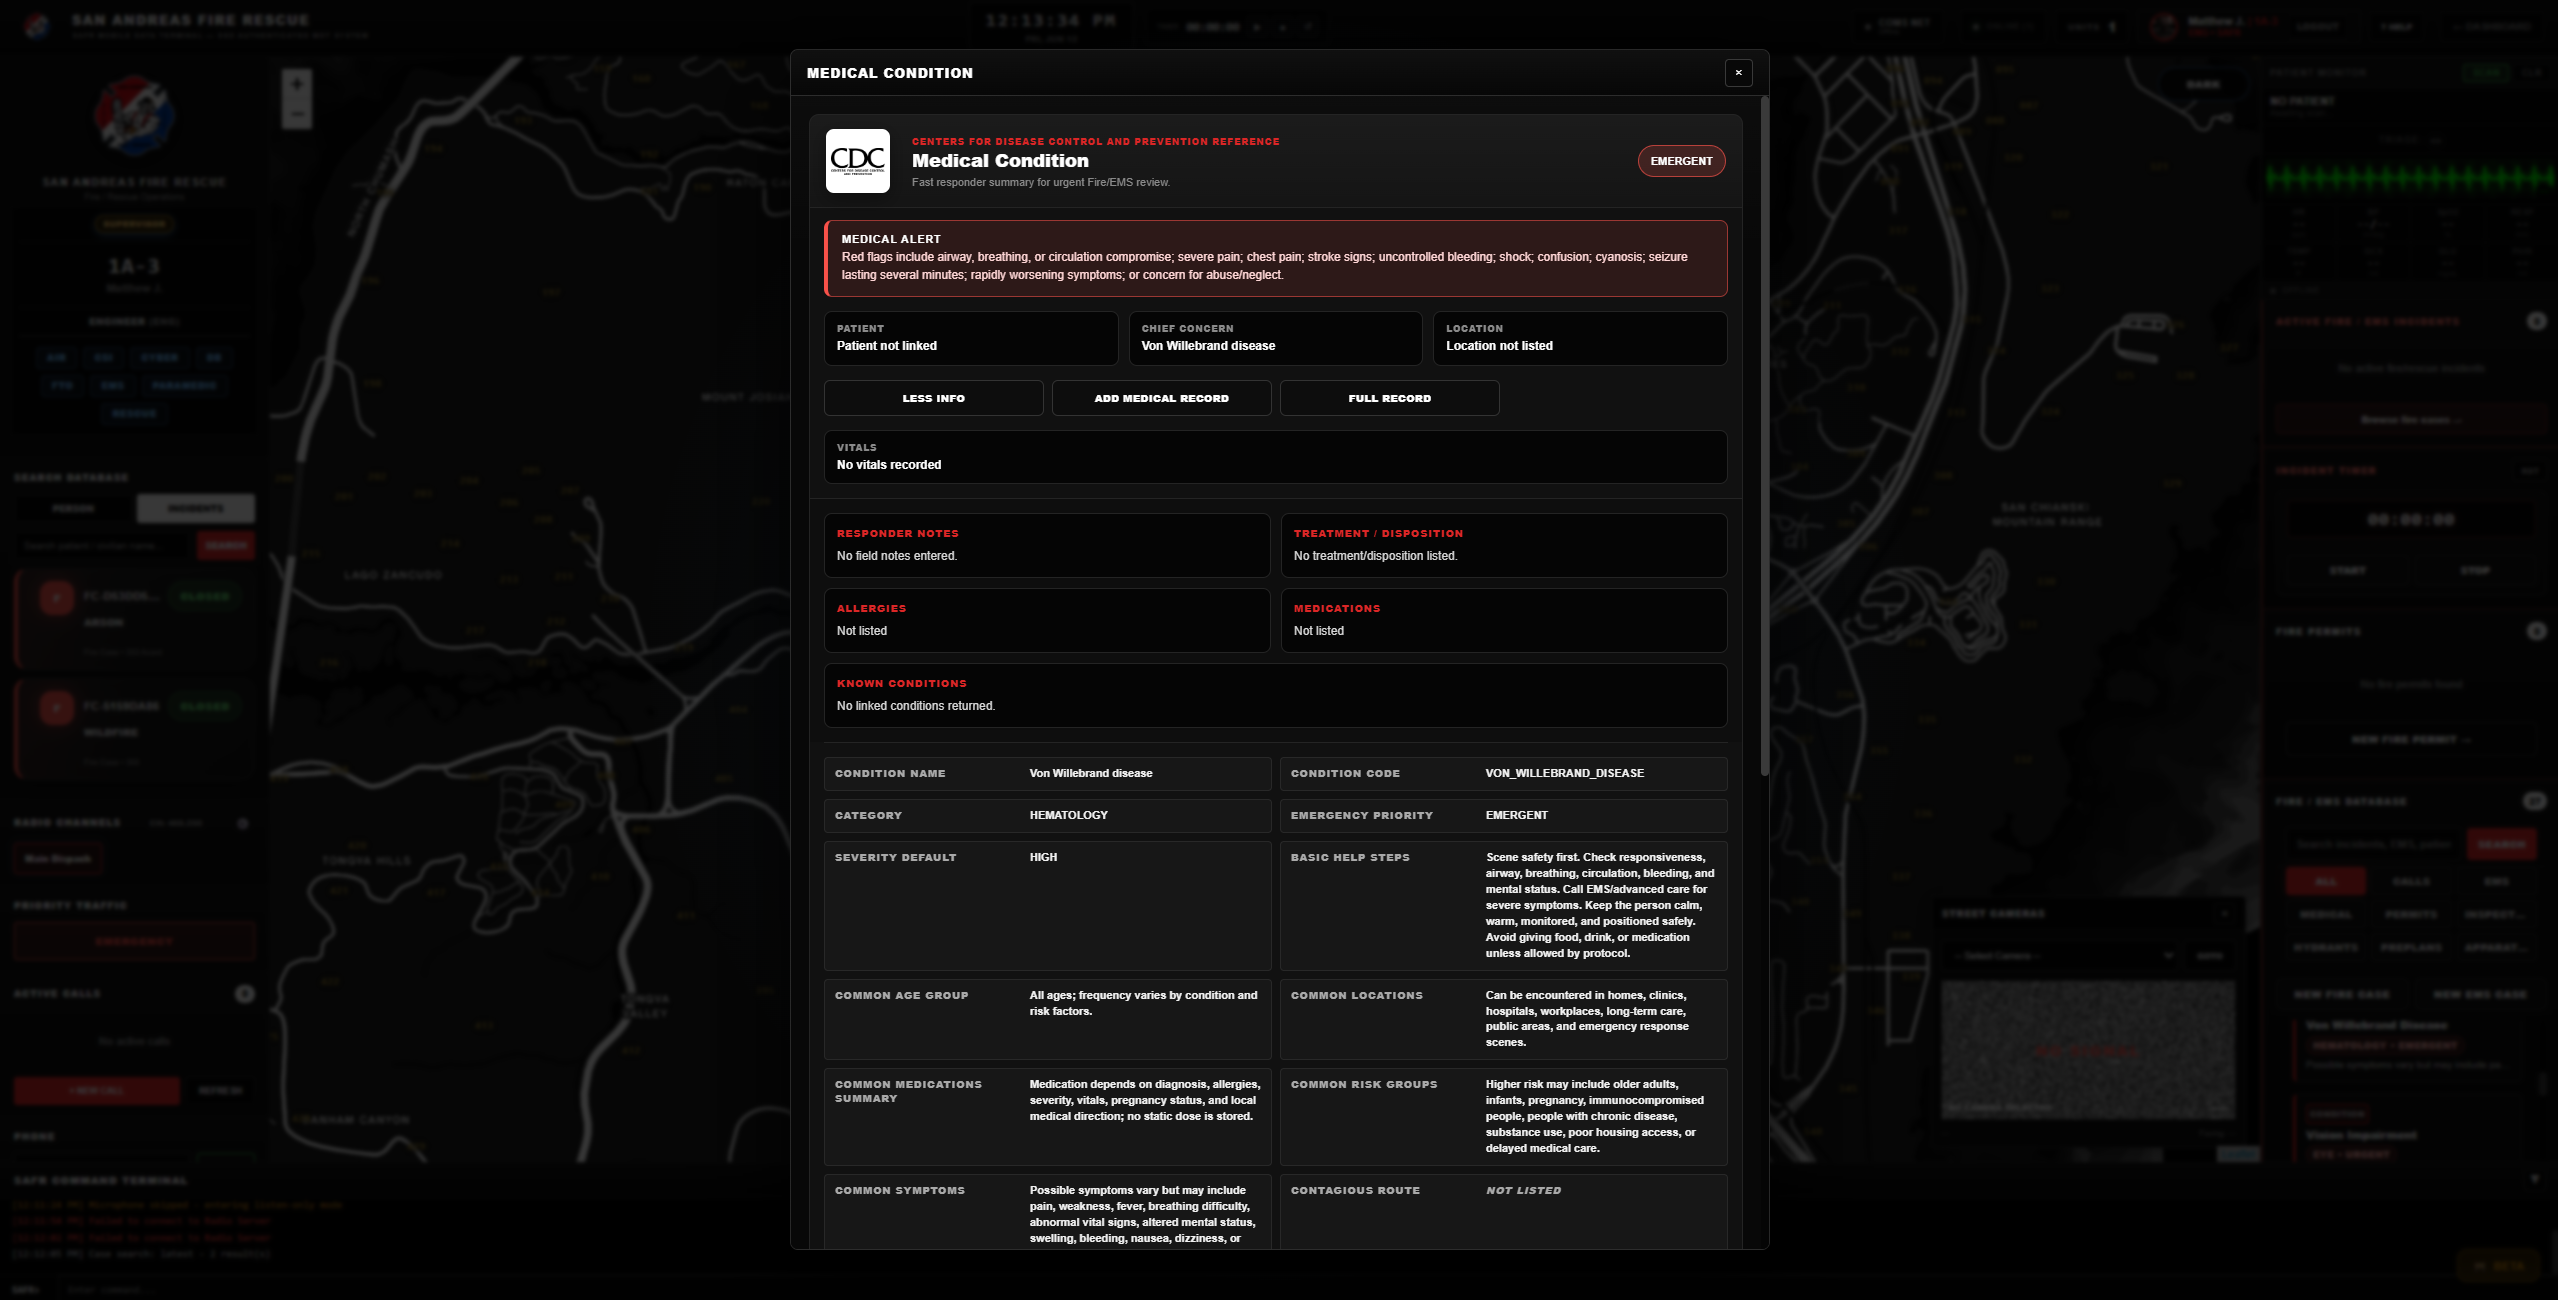The image size is (2558, 1300).
Task: Click the EMERGENCY priority traffic button
Action: coord(134,942)
